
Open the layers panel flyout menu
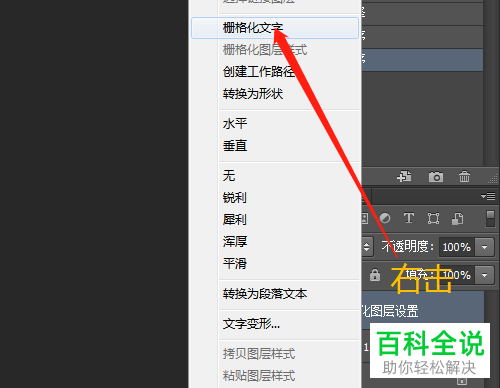click(x=488, y=196)
